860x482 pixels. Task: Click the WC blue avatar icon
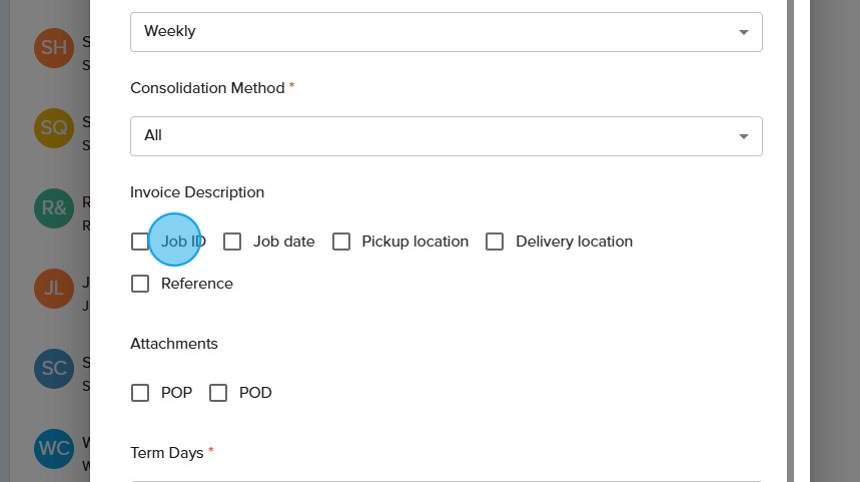point(53,448)
